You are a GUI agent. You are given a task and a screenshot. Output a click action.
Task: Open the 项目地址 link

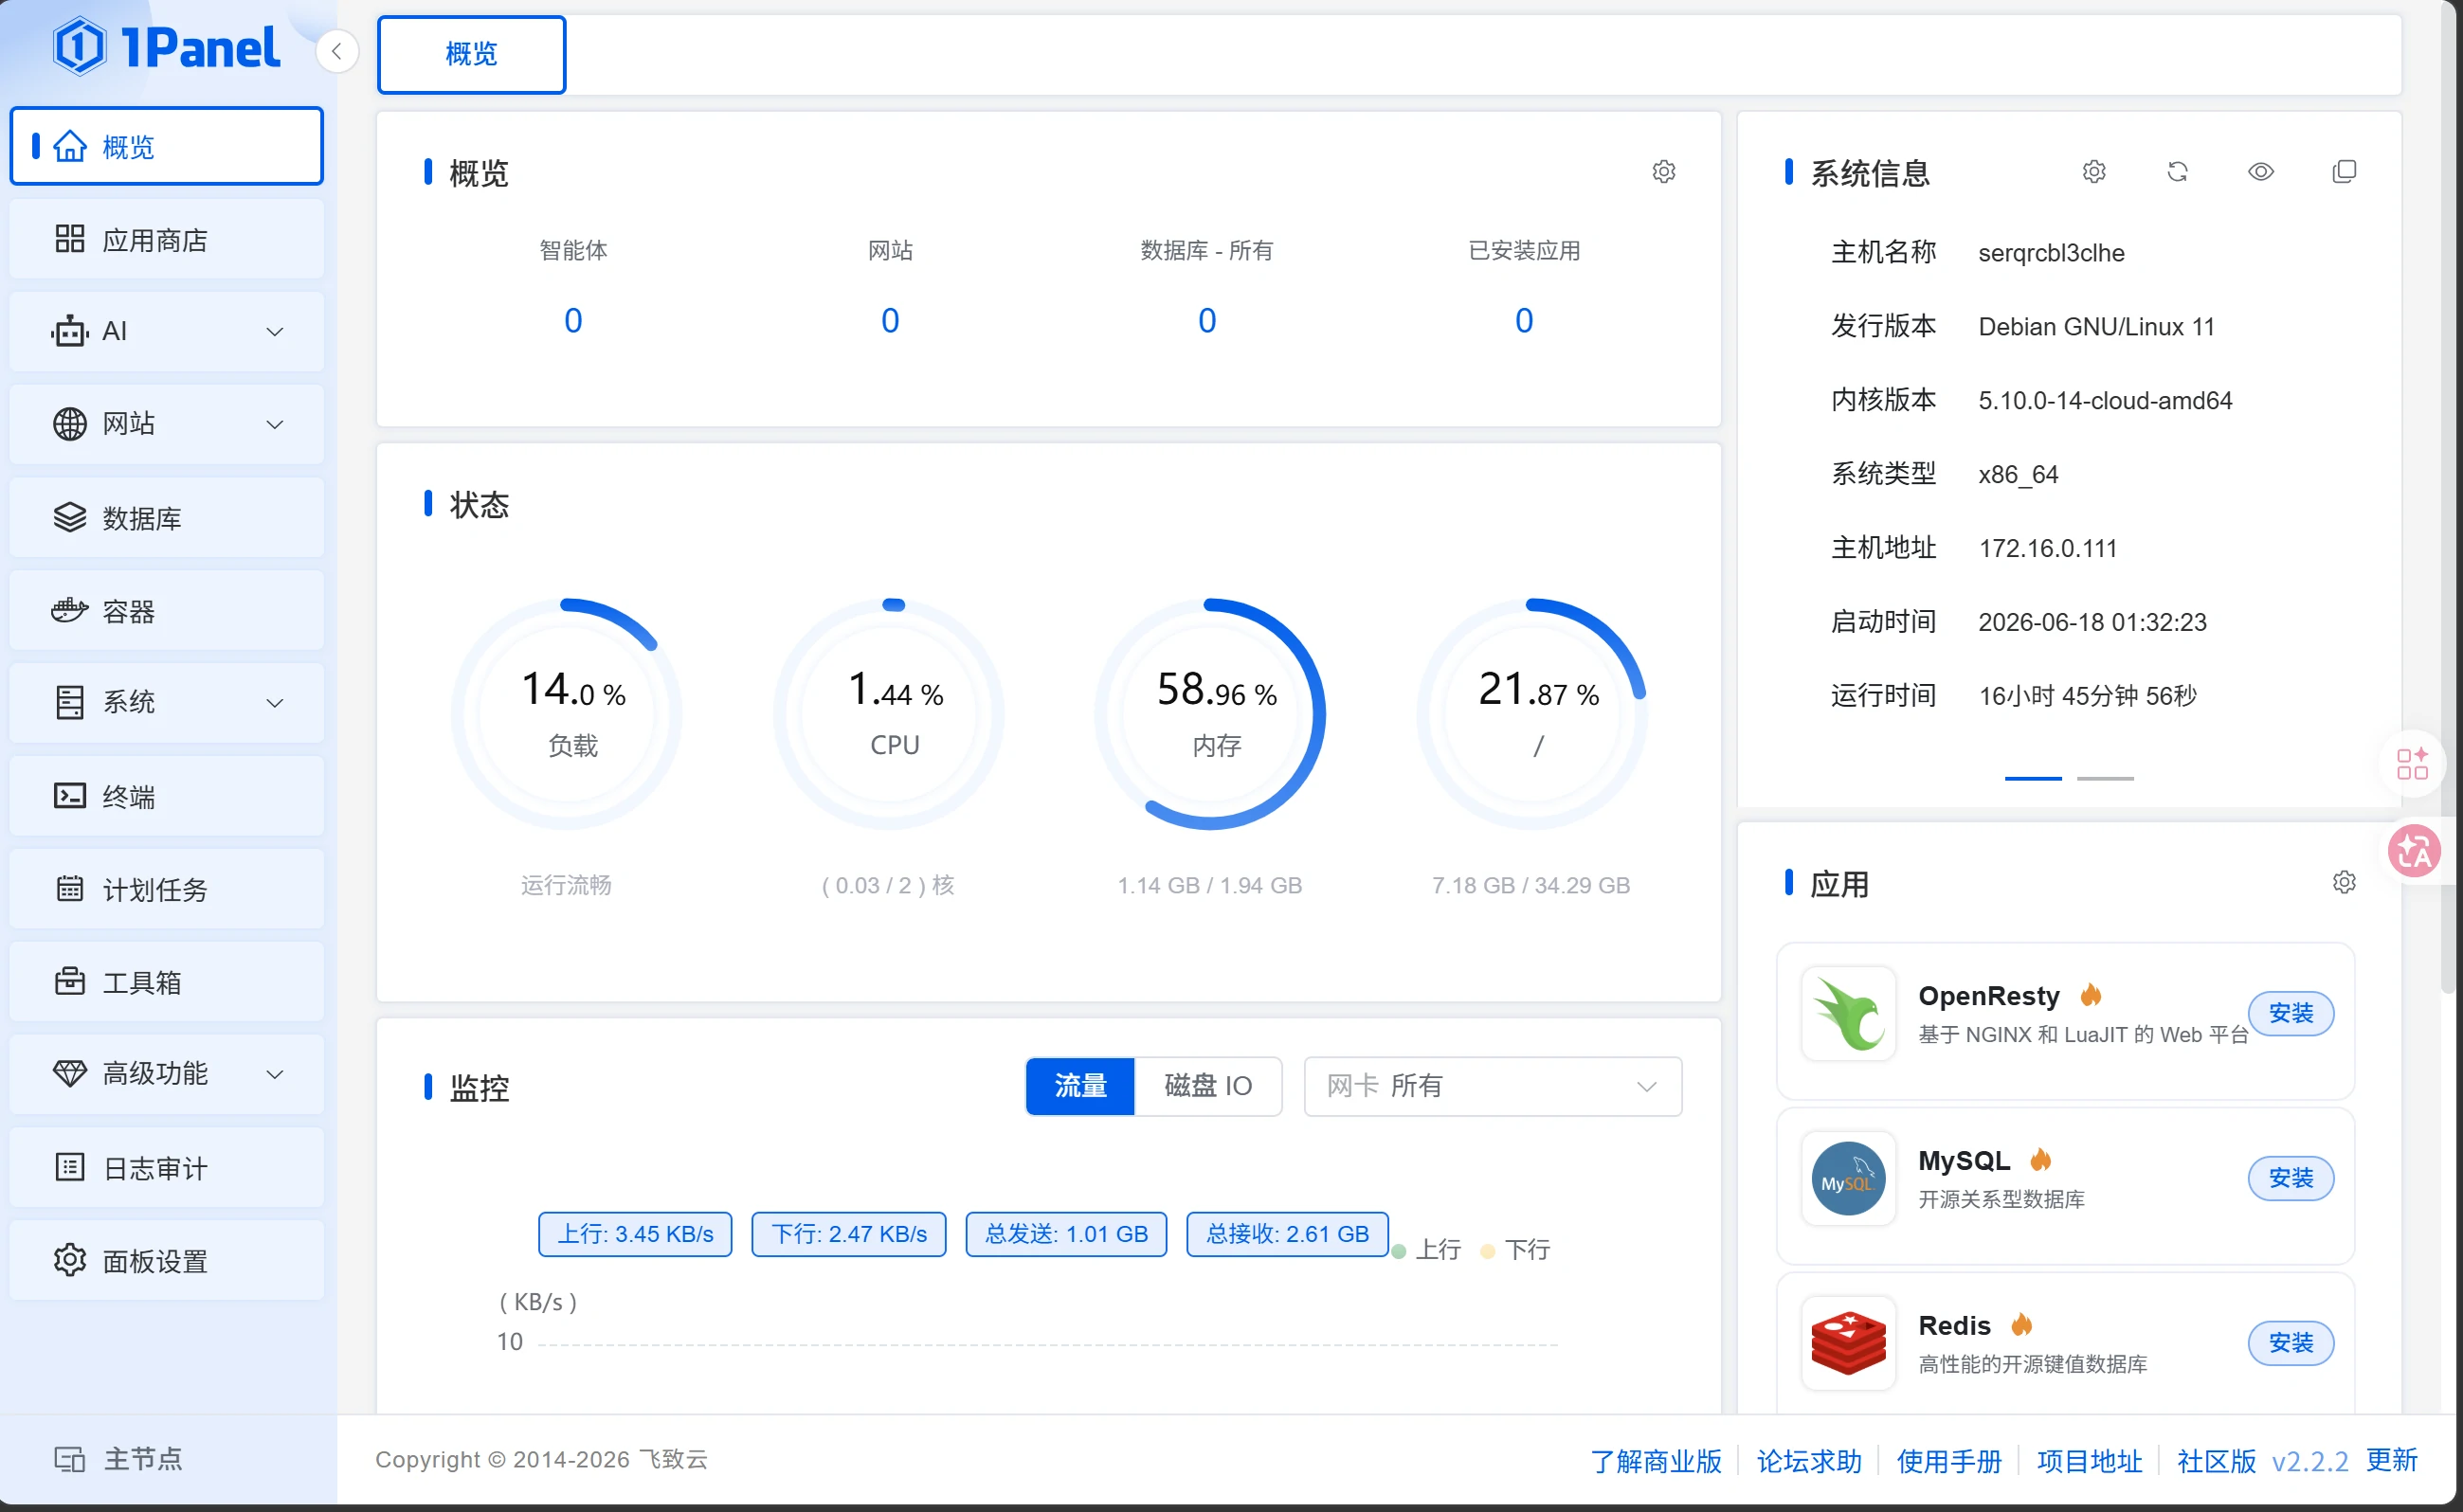[2089, 1462]
